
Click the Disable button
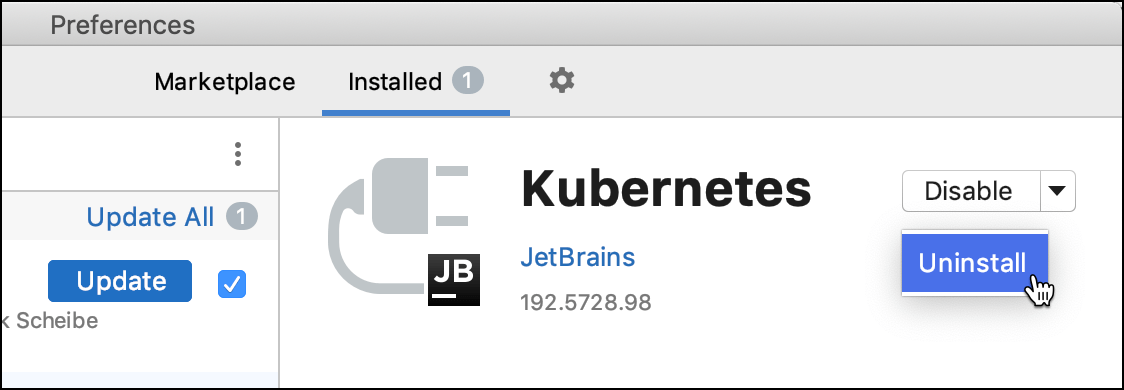click(971, 191)
